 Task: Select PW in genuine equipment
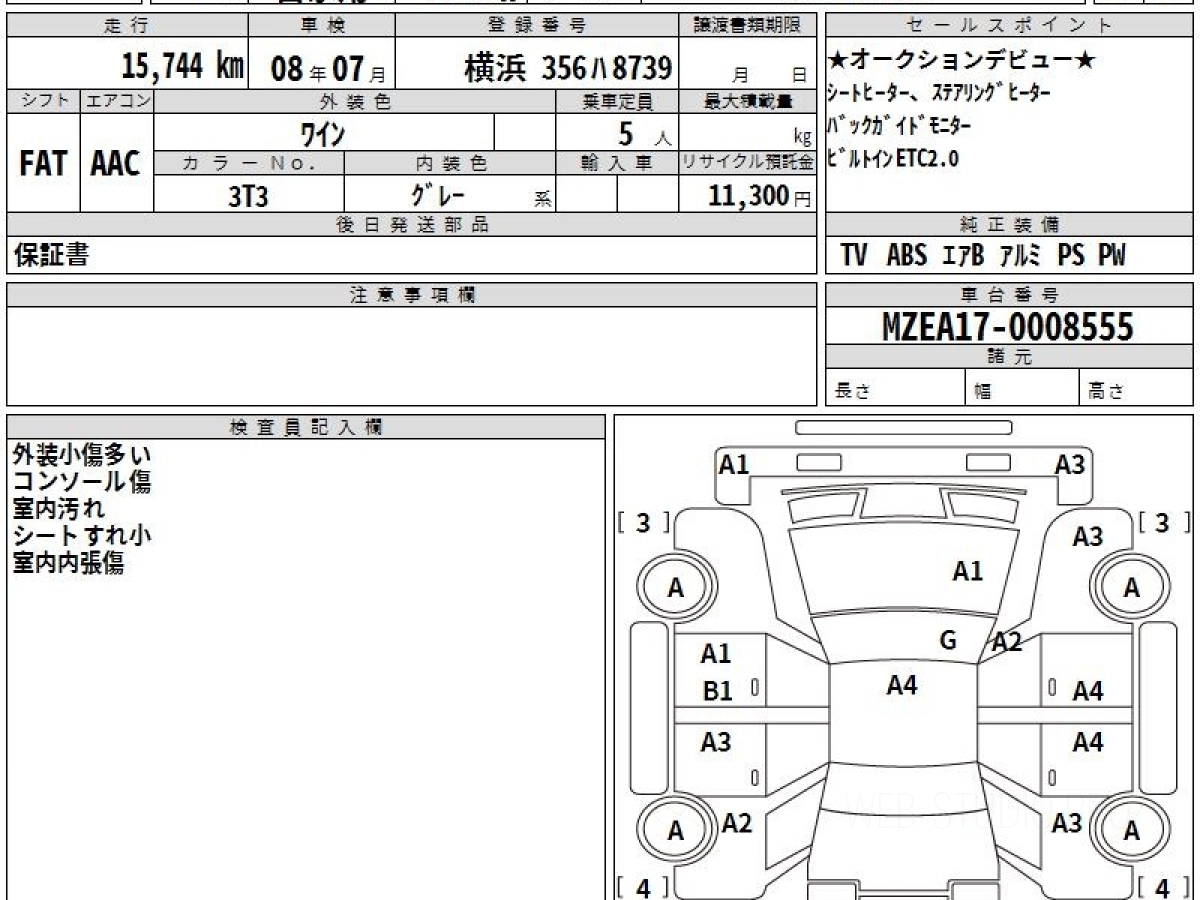coord(1112,256)
